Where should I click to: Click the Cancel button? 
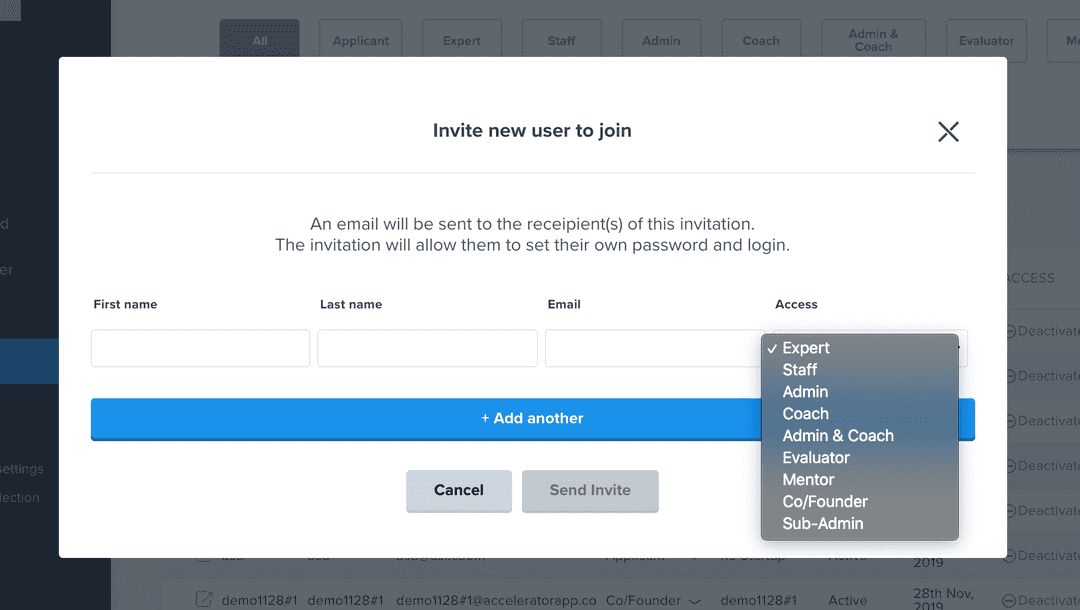pos(459,490)
